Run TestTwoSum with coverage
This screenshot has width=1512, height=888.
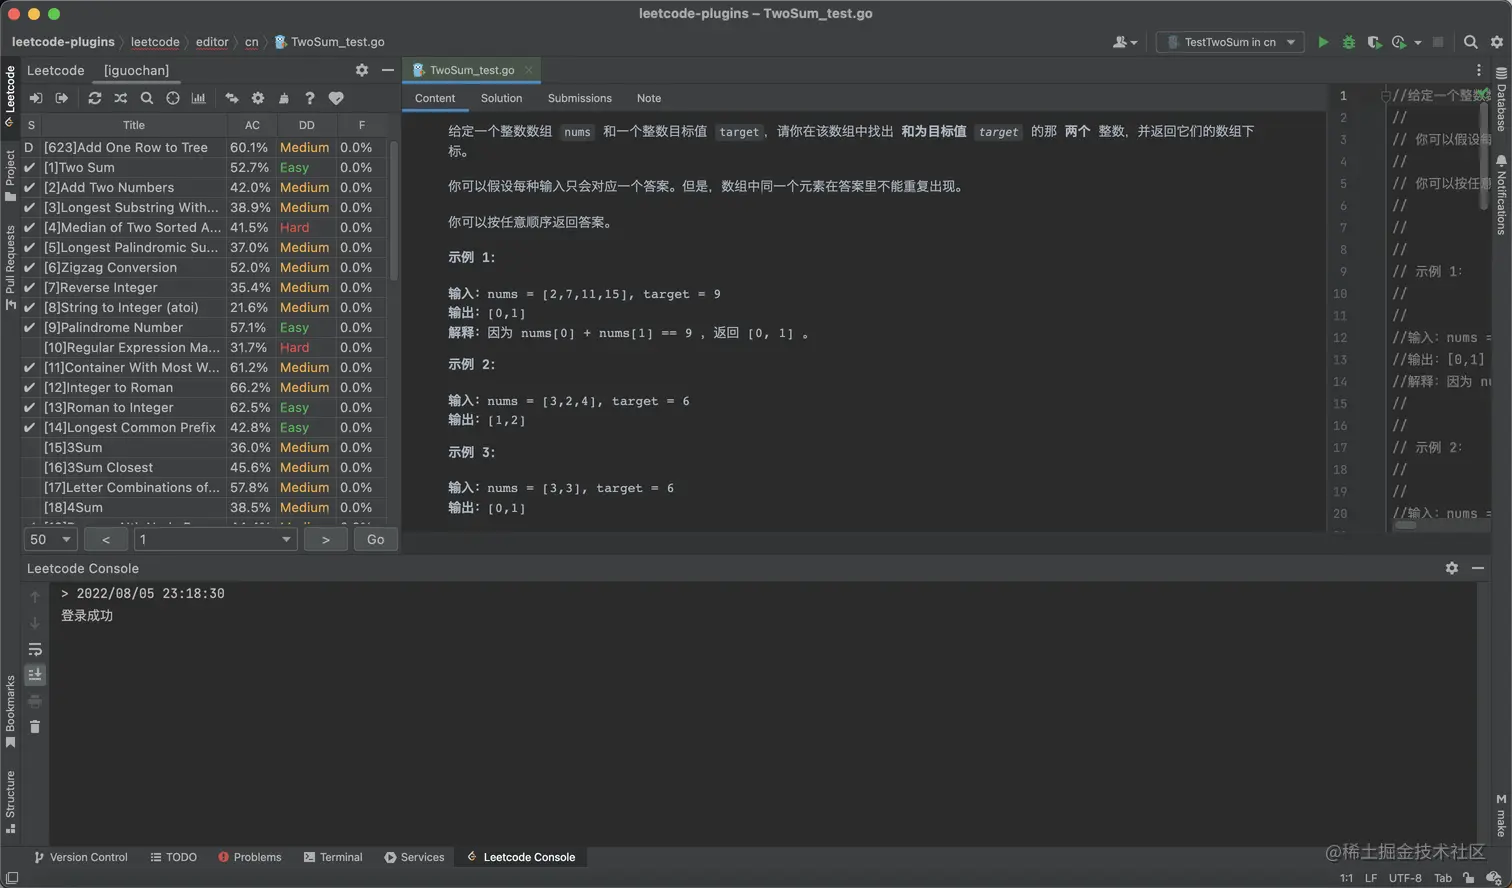pos(1374,42)
